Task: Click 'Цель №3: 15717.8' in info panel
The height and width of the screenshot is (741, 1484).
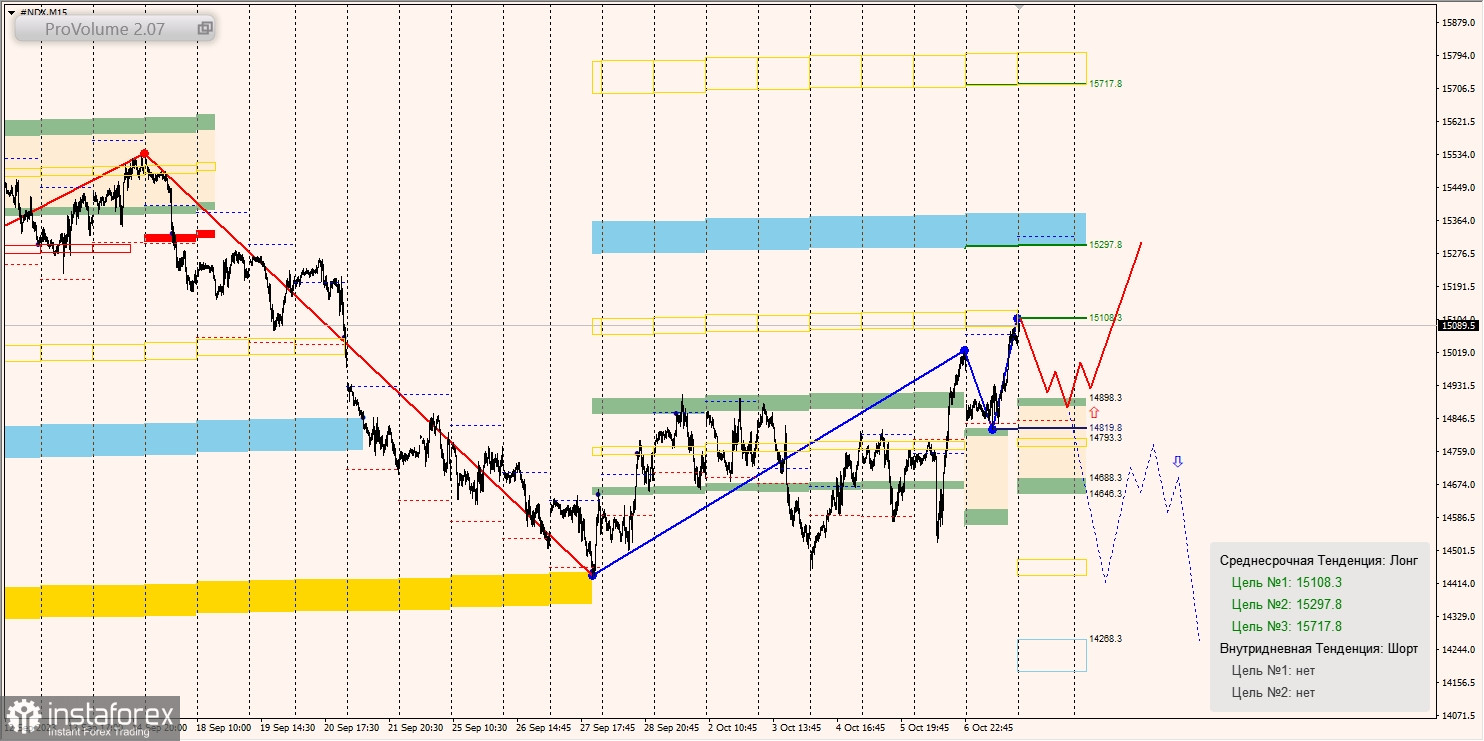Action: click(x=1287, y=626)
